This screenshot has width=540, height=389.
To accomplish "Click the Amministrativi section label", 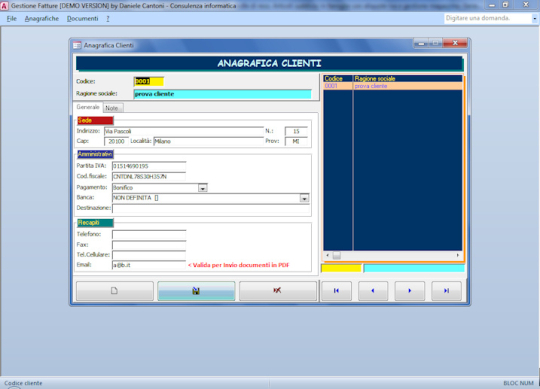I will pyautogui.click(x=95, y=154).
